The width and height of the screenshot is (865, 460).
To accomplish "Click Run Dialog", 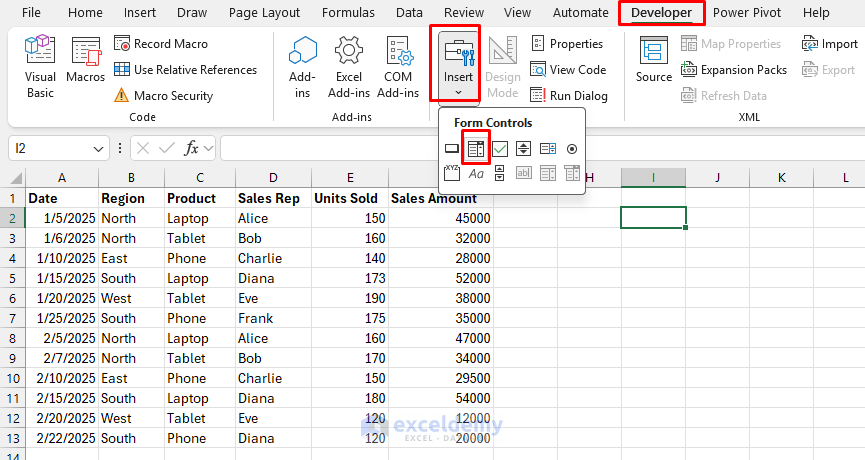I will 569,95.
